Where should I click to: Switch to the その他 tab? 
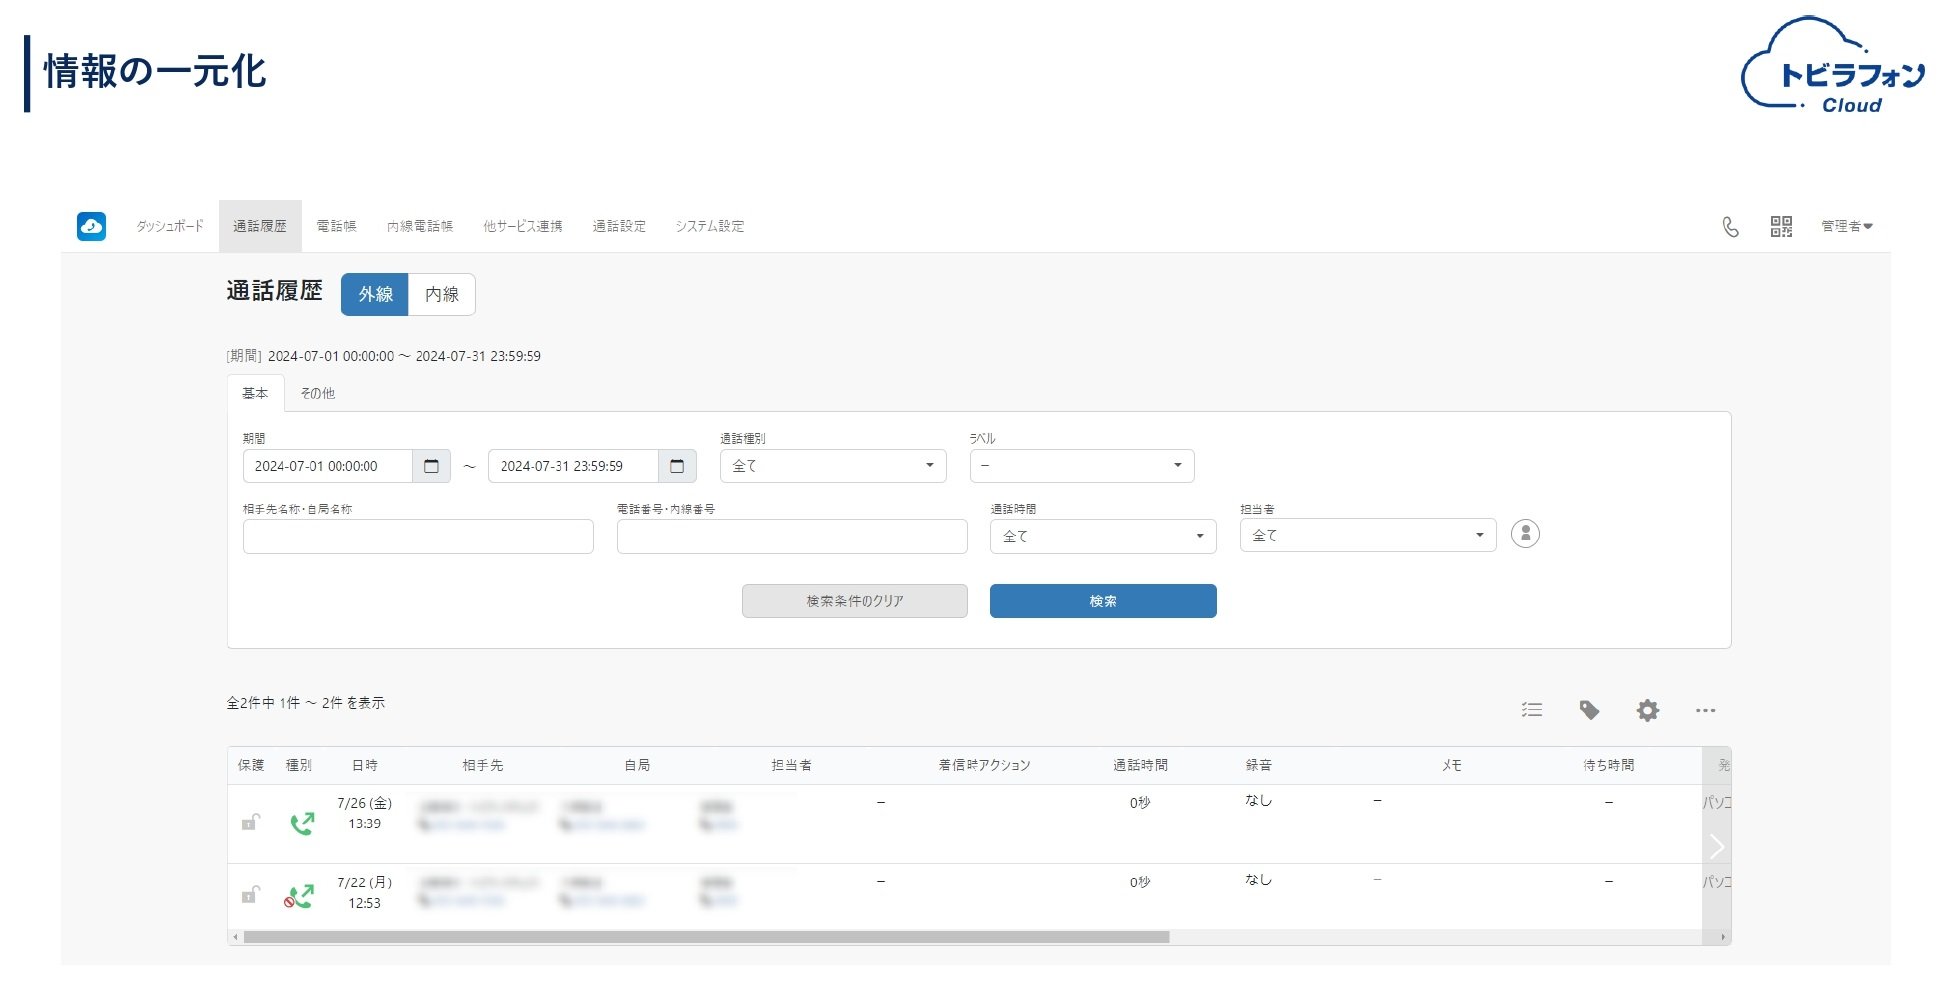[317, 393]
